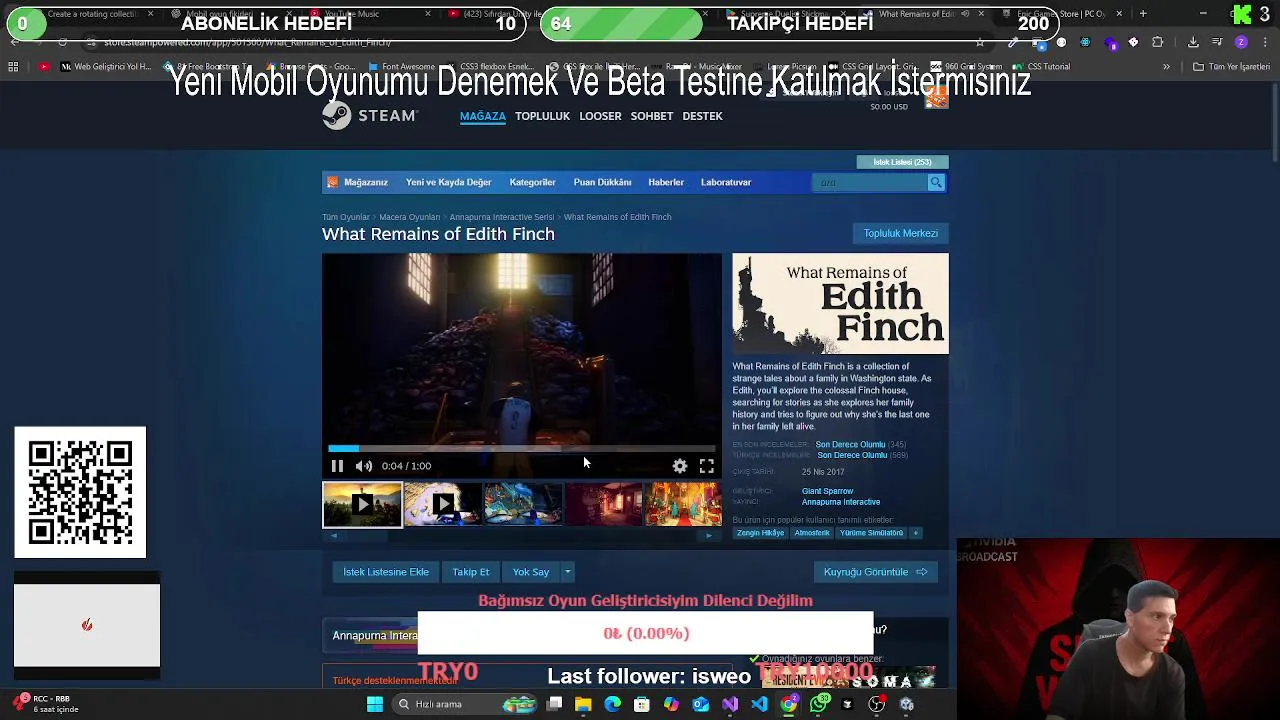The image size is (1280, 720).
Task: Open File Explorer from taskbar
Action: (583, 704)
